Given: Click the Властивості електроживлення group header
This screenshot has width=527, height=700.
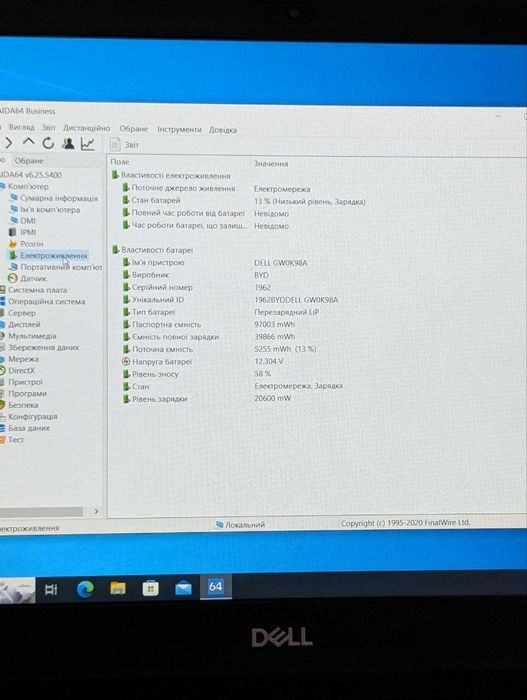Looking at the screenshot, I should (171, 176).
